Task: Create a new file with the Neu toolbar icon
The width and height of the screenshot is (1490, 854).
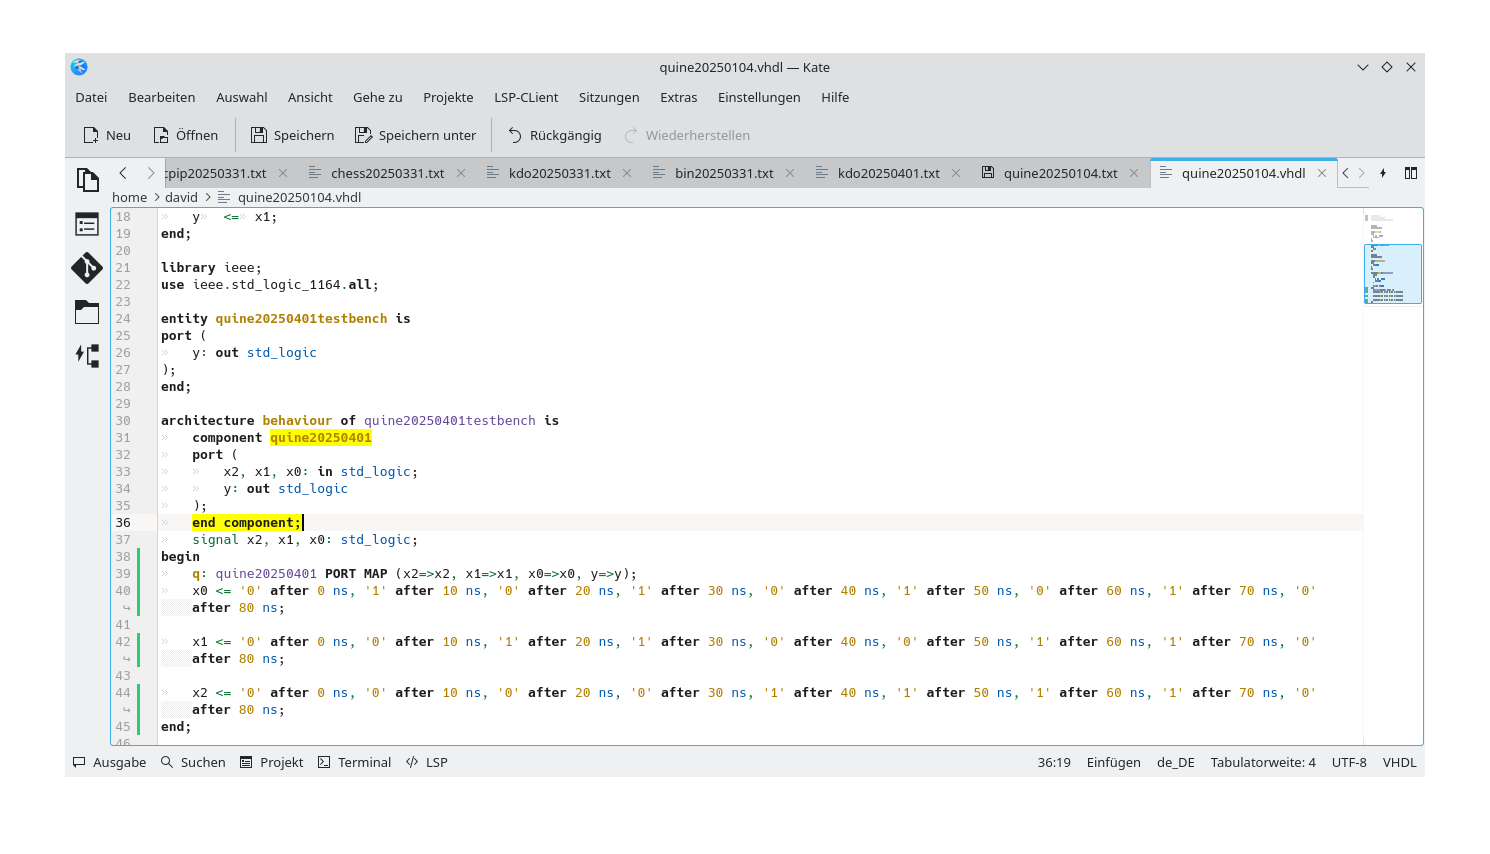Action: pos(105,135)
